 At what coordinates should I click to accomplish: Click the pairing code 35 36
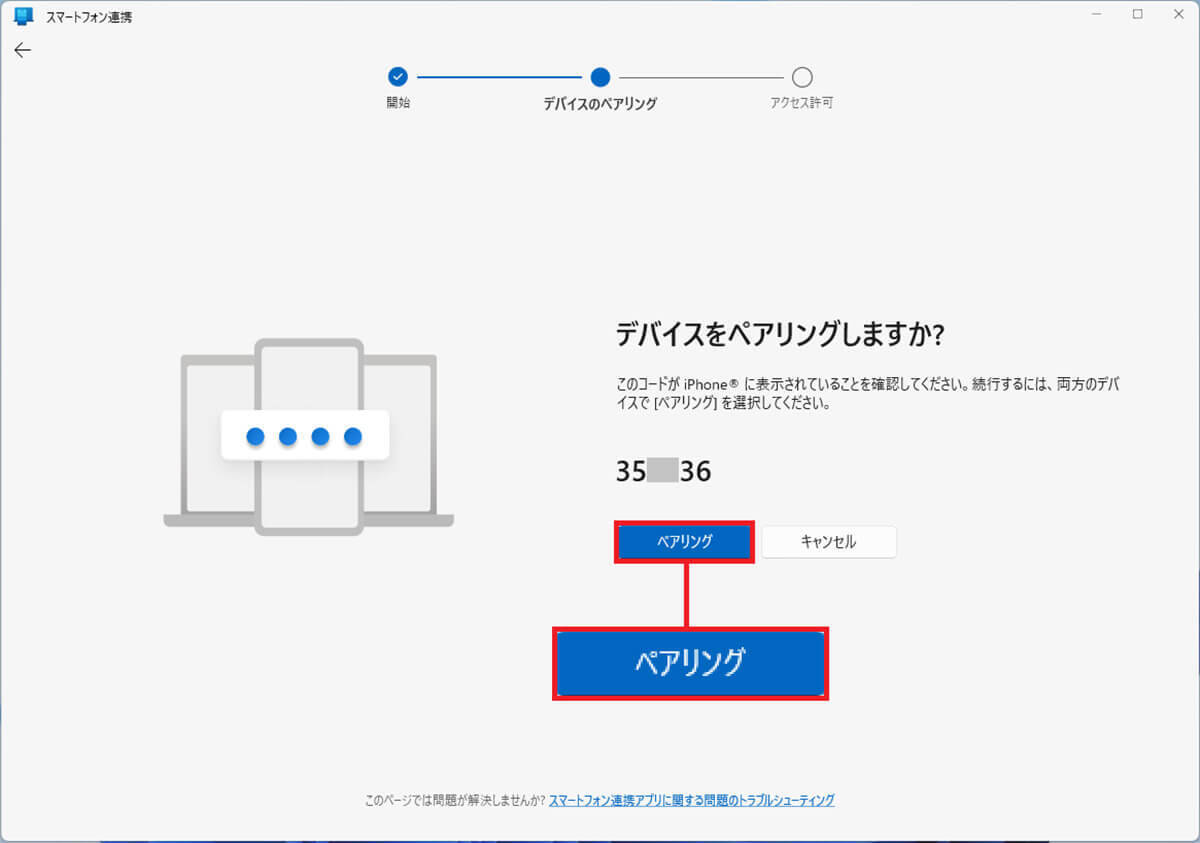point(663,471)
